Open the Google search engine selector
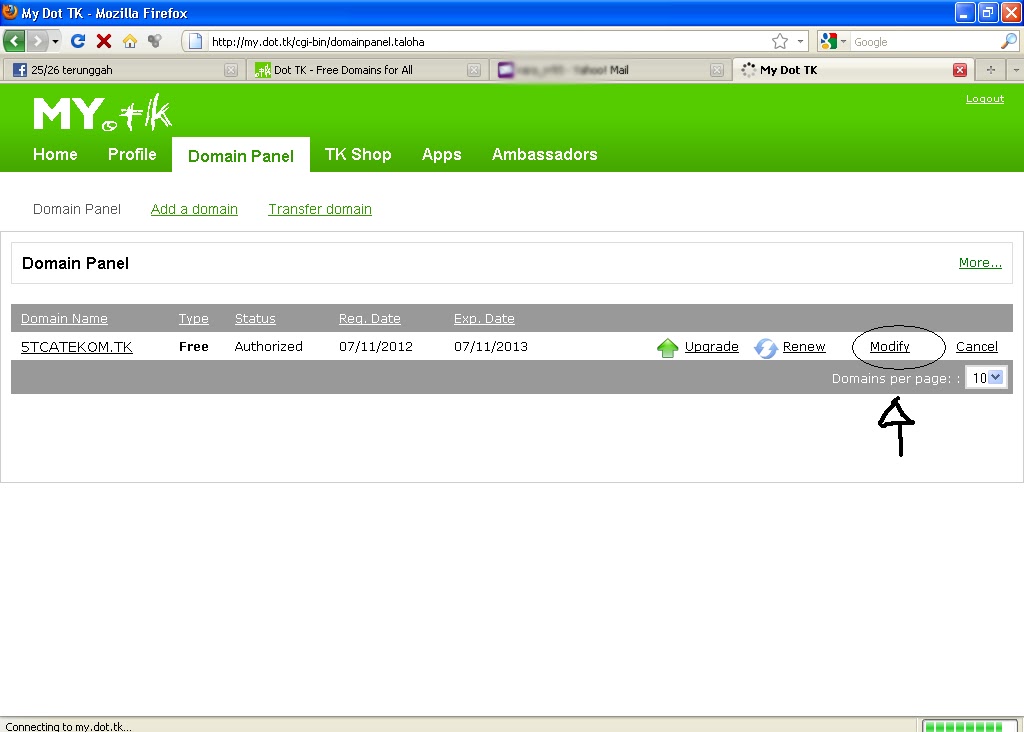 (x=833, y=42)
